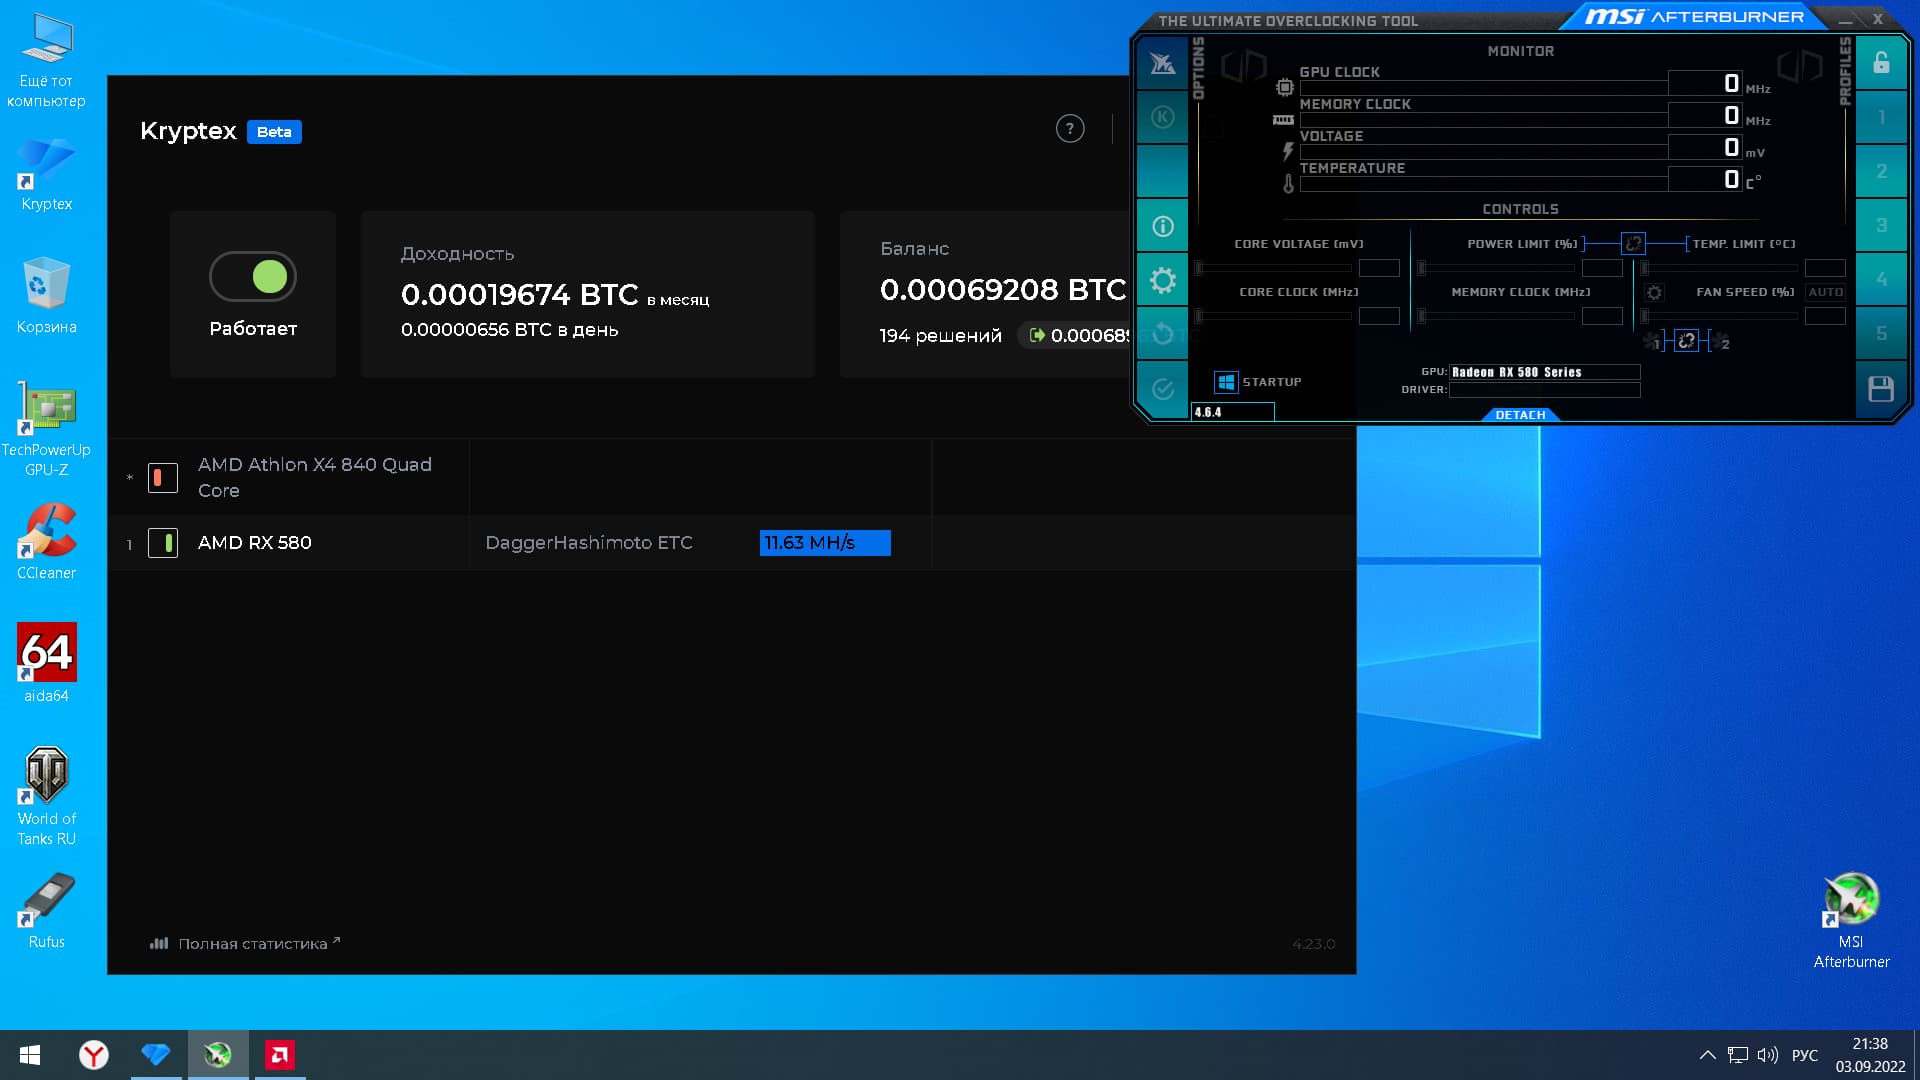
Task: Open CCleaner desktop shortcut
Action: [x=47, y=541]
